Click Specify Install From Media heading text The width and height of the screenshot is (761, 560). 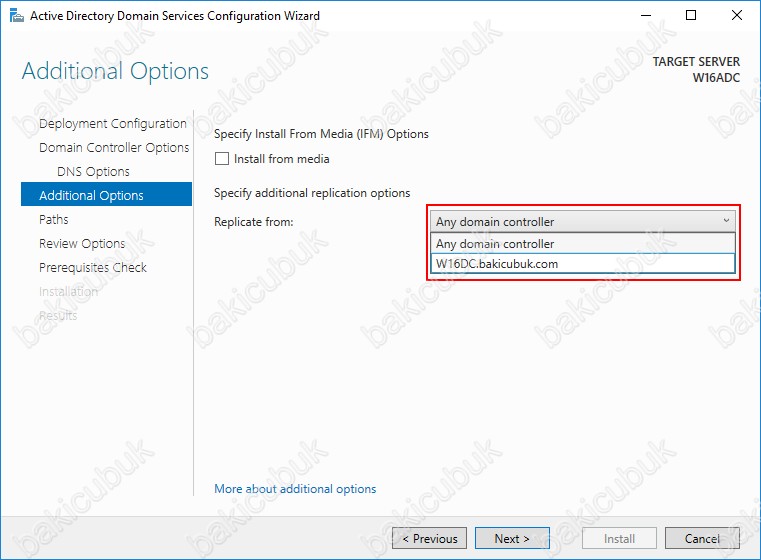(321, 134)
